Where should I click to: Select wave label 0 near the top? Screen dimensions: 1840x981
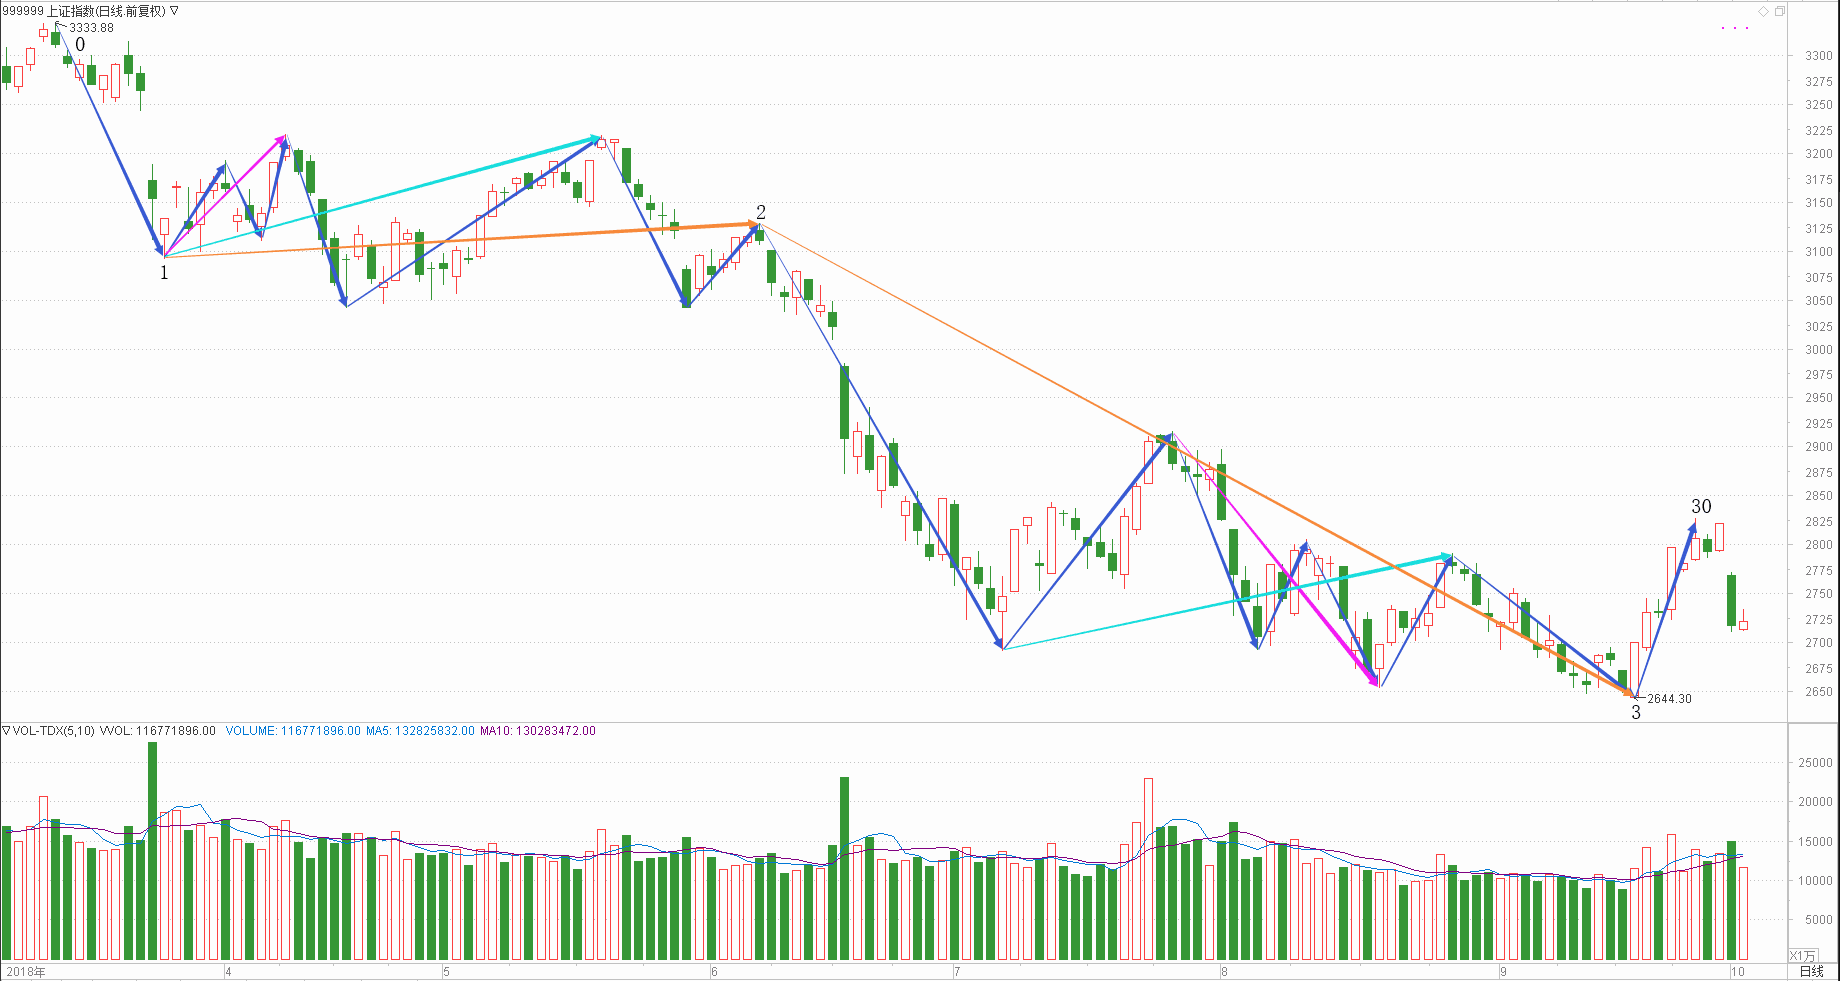(80, 44)
